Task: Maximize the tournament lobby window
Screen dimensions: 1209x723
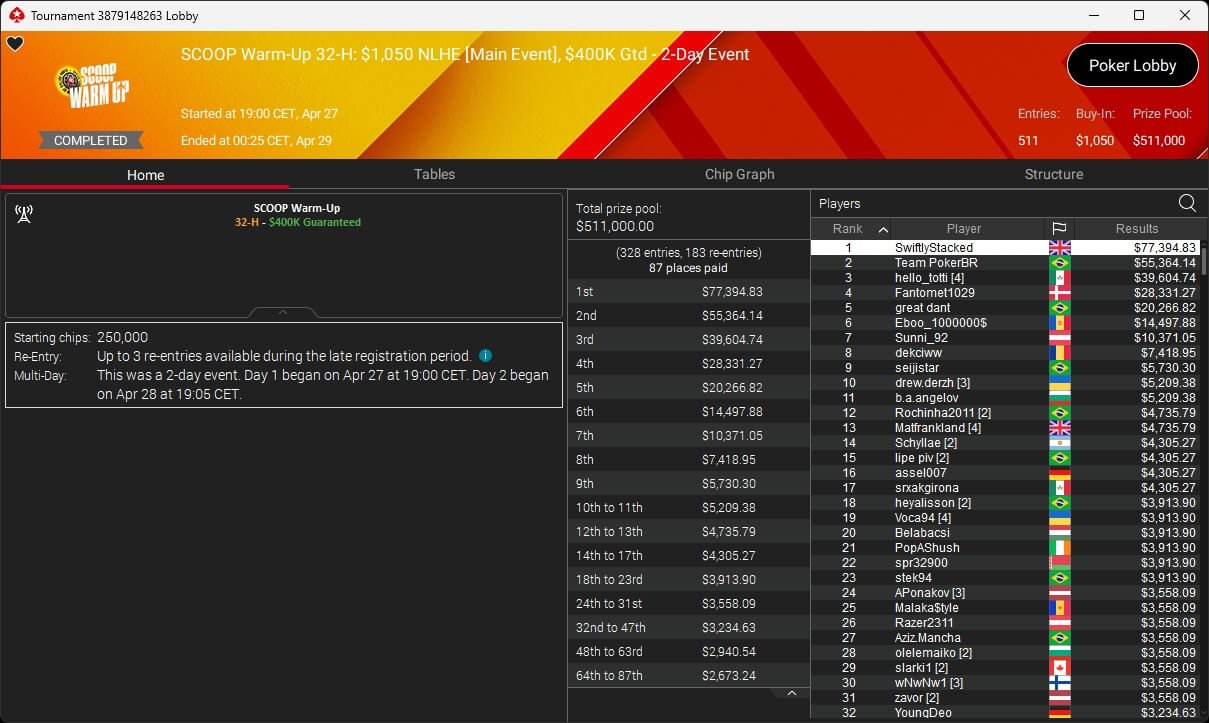Action: coord(1139,15)
